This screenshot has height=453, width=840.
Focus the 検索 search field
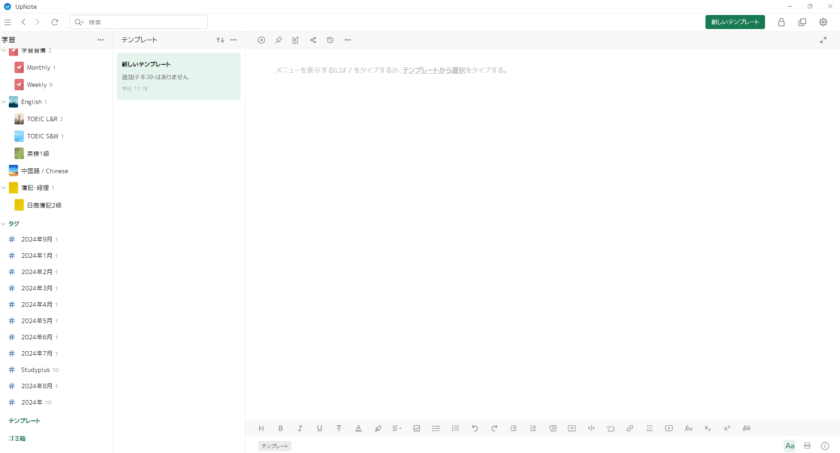coord(139,22)
